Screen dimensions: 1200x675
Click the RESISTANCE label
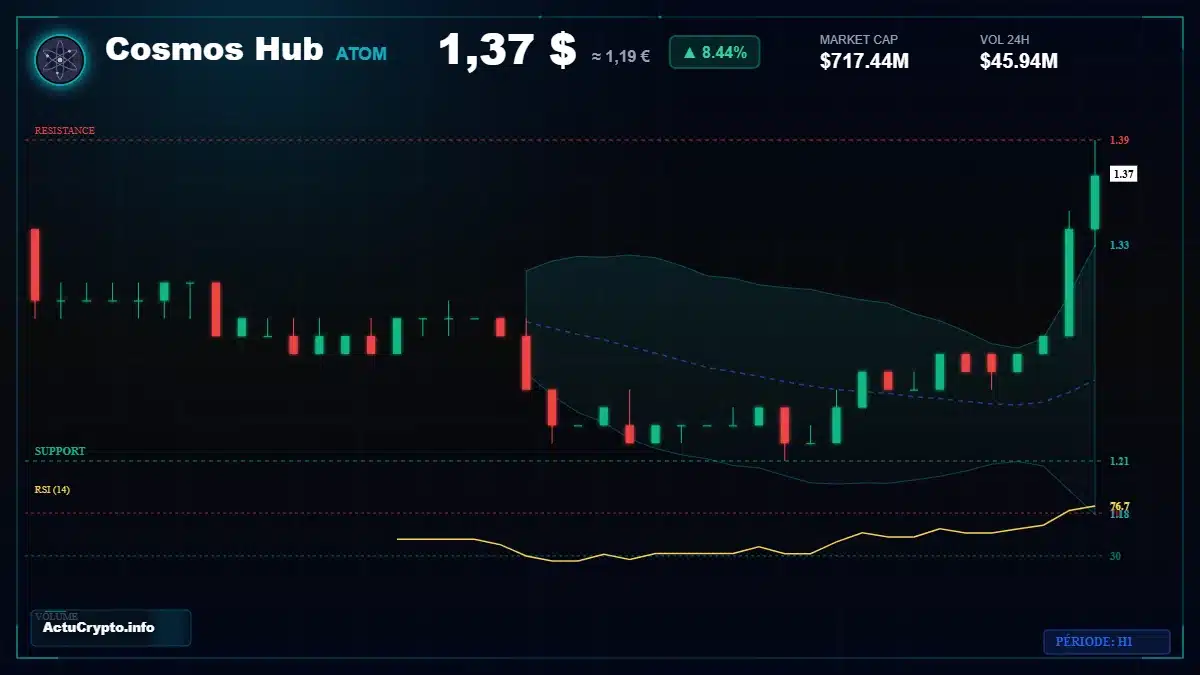click(x=65, y=131)
